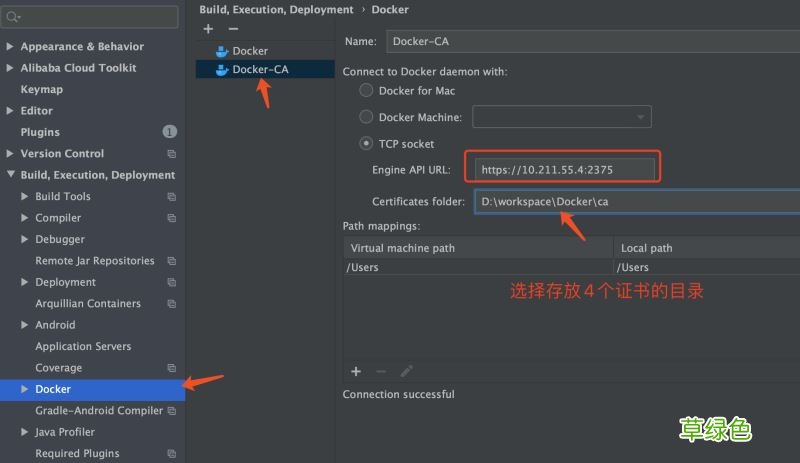Open Remote Jar Repositories settings
The height and width of the screenshot is (463, 800).
pos(94,261)
